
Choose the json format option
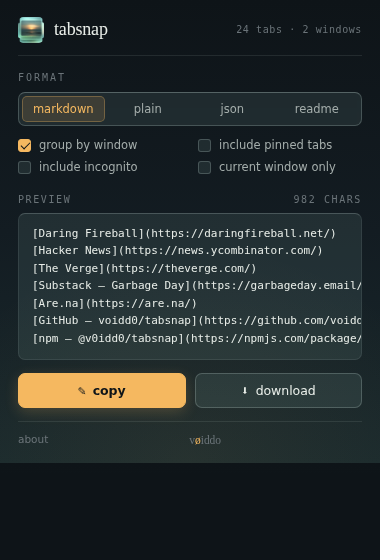tap(232, 109)
